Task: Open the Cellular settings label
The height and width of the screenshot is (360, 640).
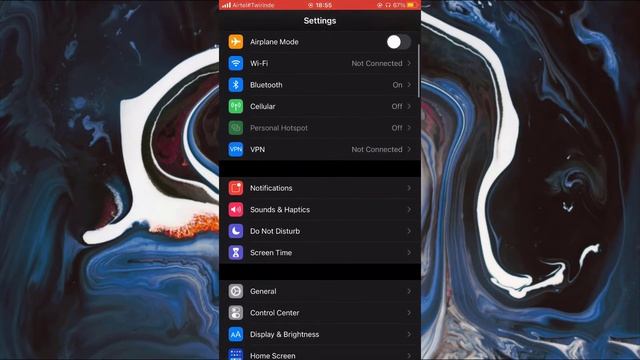Action: pyautogui.click(x=262, y=106)
